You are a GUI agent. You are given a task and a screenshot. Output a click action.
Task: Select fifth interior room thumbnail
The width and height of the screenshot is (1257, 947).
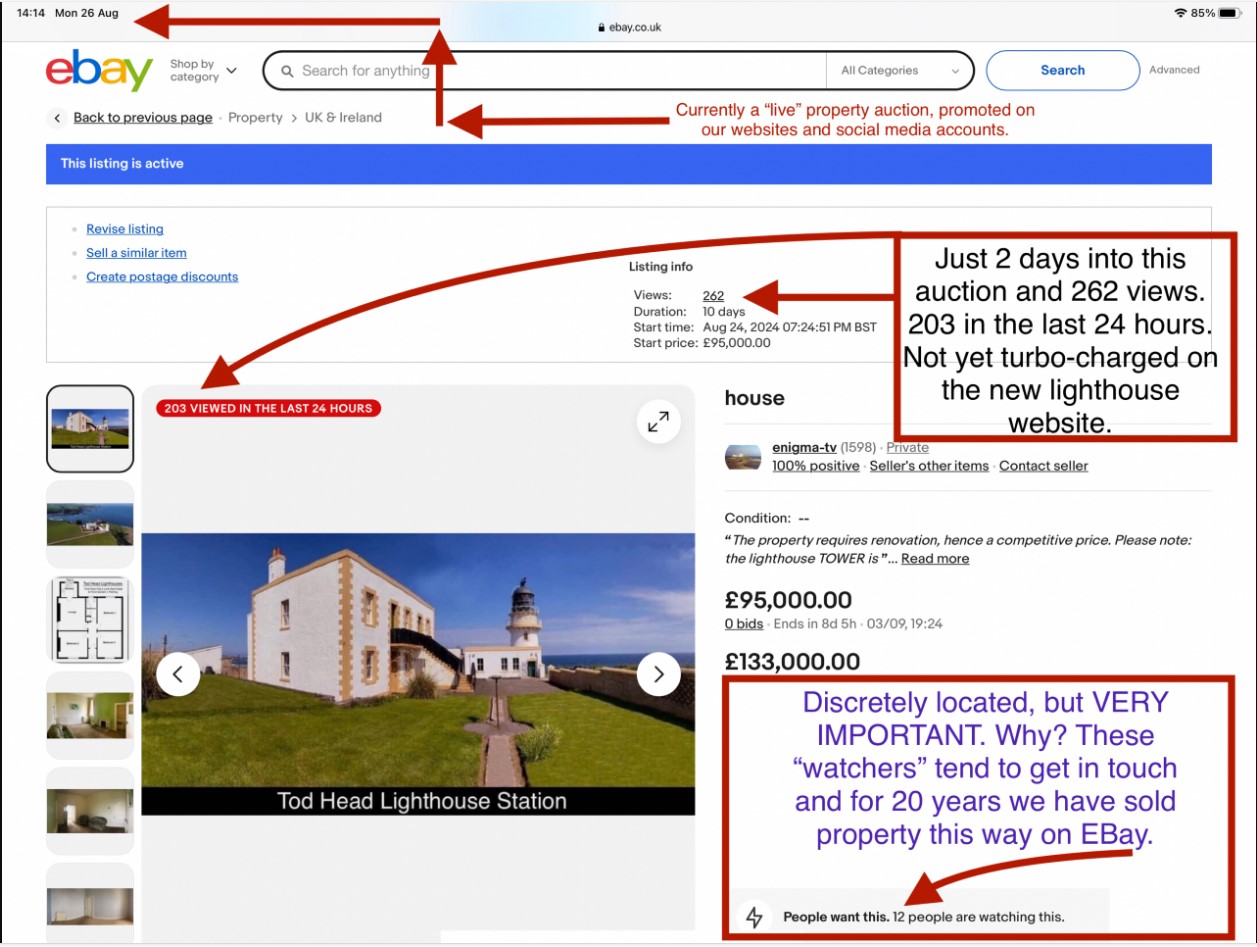tap(90, 811)
